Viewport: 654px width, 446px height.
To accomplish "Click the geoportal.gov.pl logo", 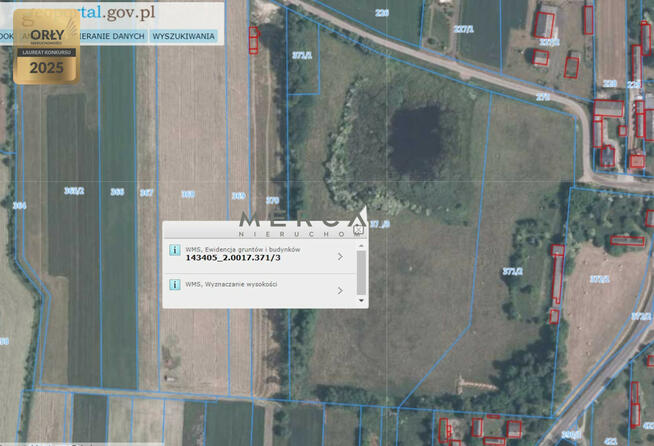I will pos(100,14).
